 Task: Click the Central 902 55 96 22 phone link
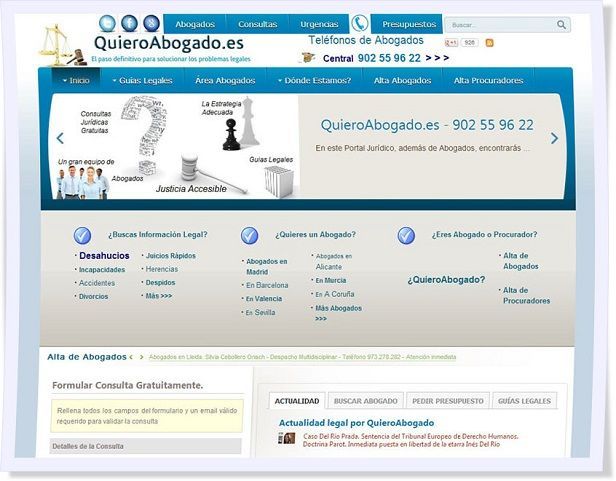point(386,58)
